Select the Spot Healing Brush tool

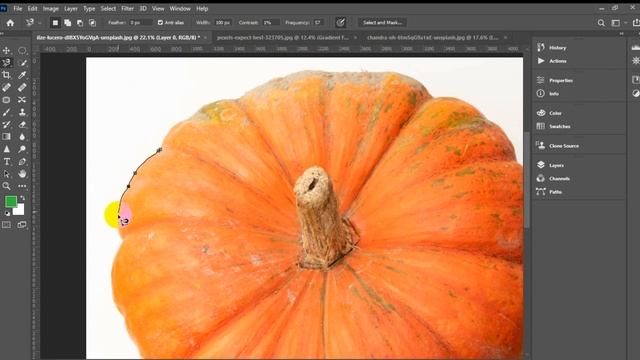7,87
